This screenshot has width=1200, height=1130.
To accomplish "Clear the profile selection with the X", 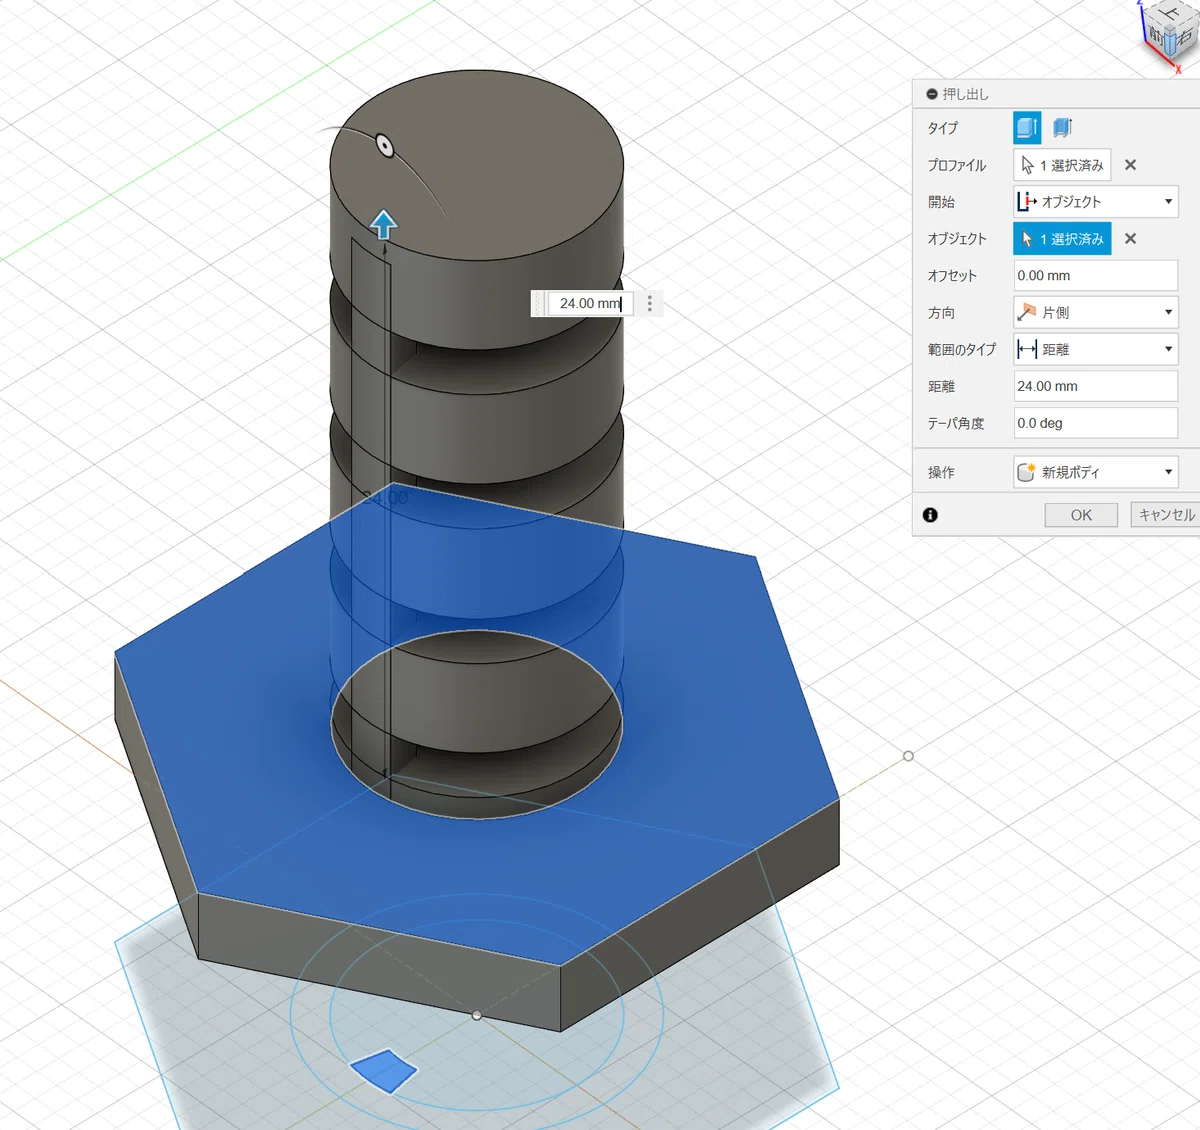I will (1130, 165).
